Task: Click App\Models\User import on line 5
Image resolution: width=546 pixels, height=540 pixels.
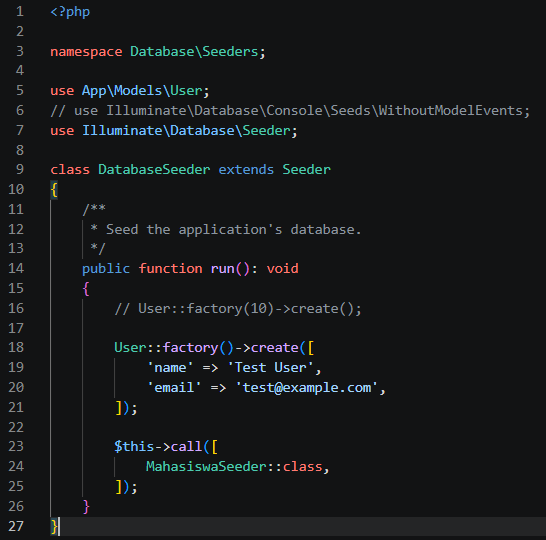Action: tap(142, 91)
